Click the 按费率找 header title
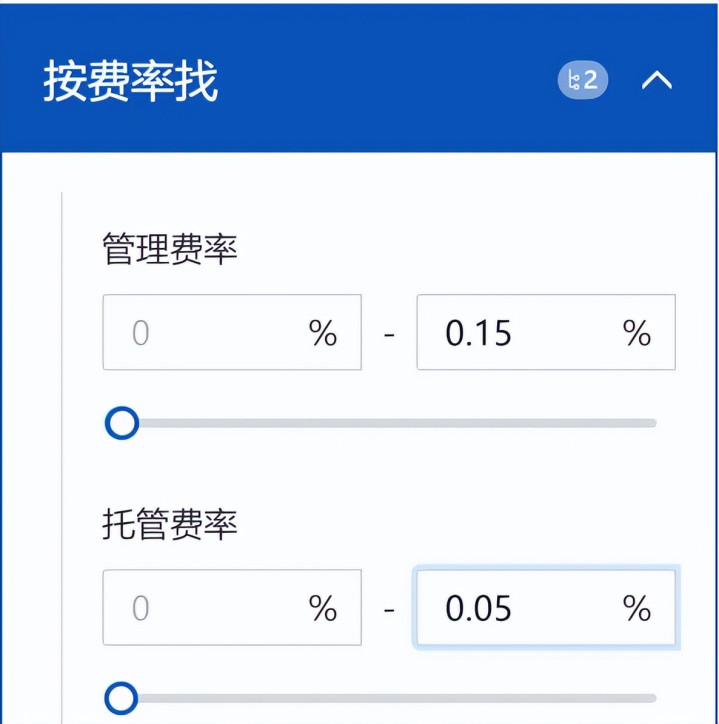This screenshot has width=719, height=724. click(x=130, y=81)
